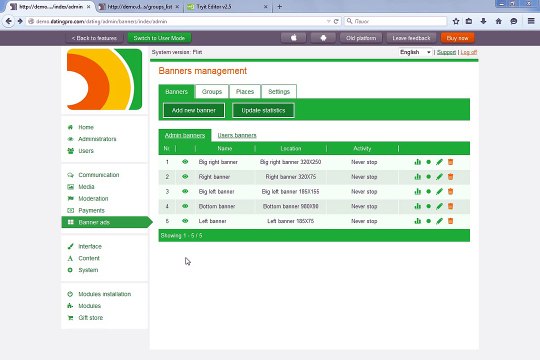The height and width of the screenshot is (360, 540).
Task: Delete the Bottom banner
Action: (x=450, y=206)
